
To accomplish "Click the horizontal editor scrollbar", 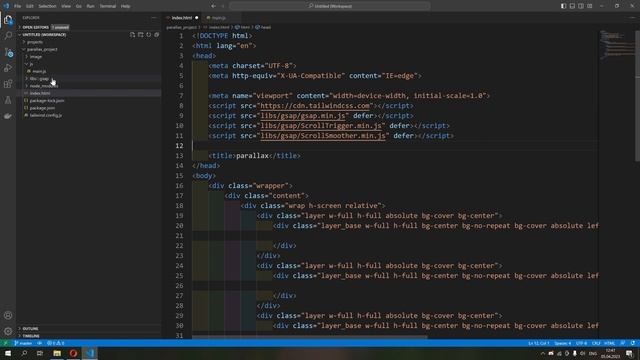I will tap(309, 337).
